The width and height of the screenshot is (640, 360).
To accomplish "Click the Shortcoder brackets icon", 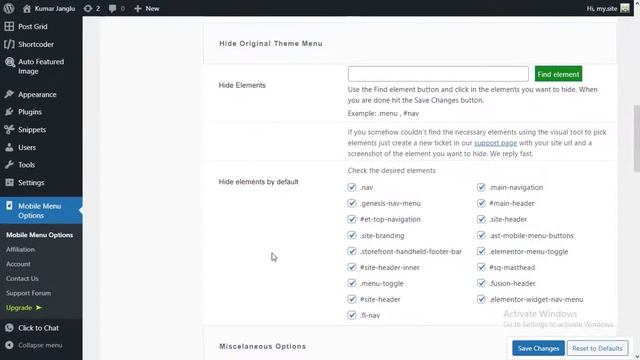I will [x=9, y=44].
